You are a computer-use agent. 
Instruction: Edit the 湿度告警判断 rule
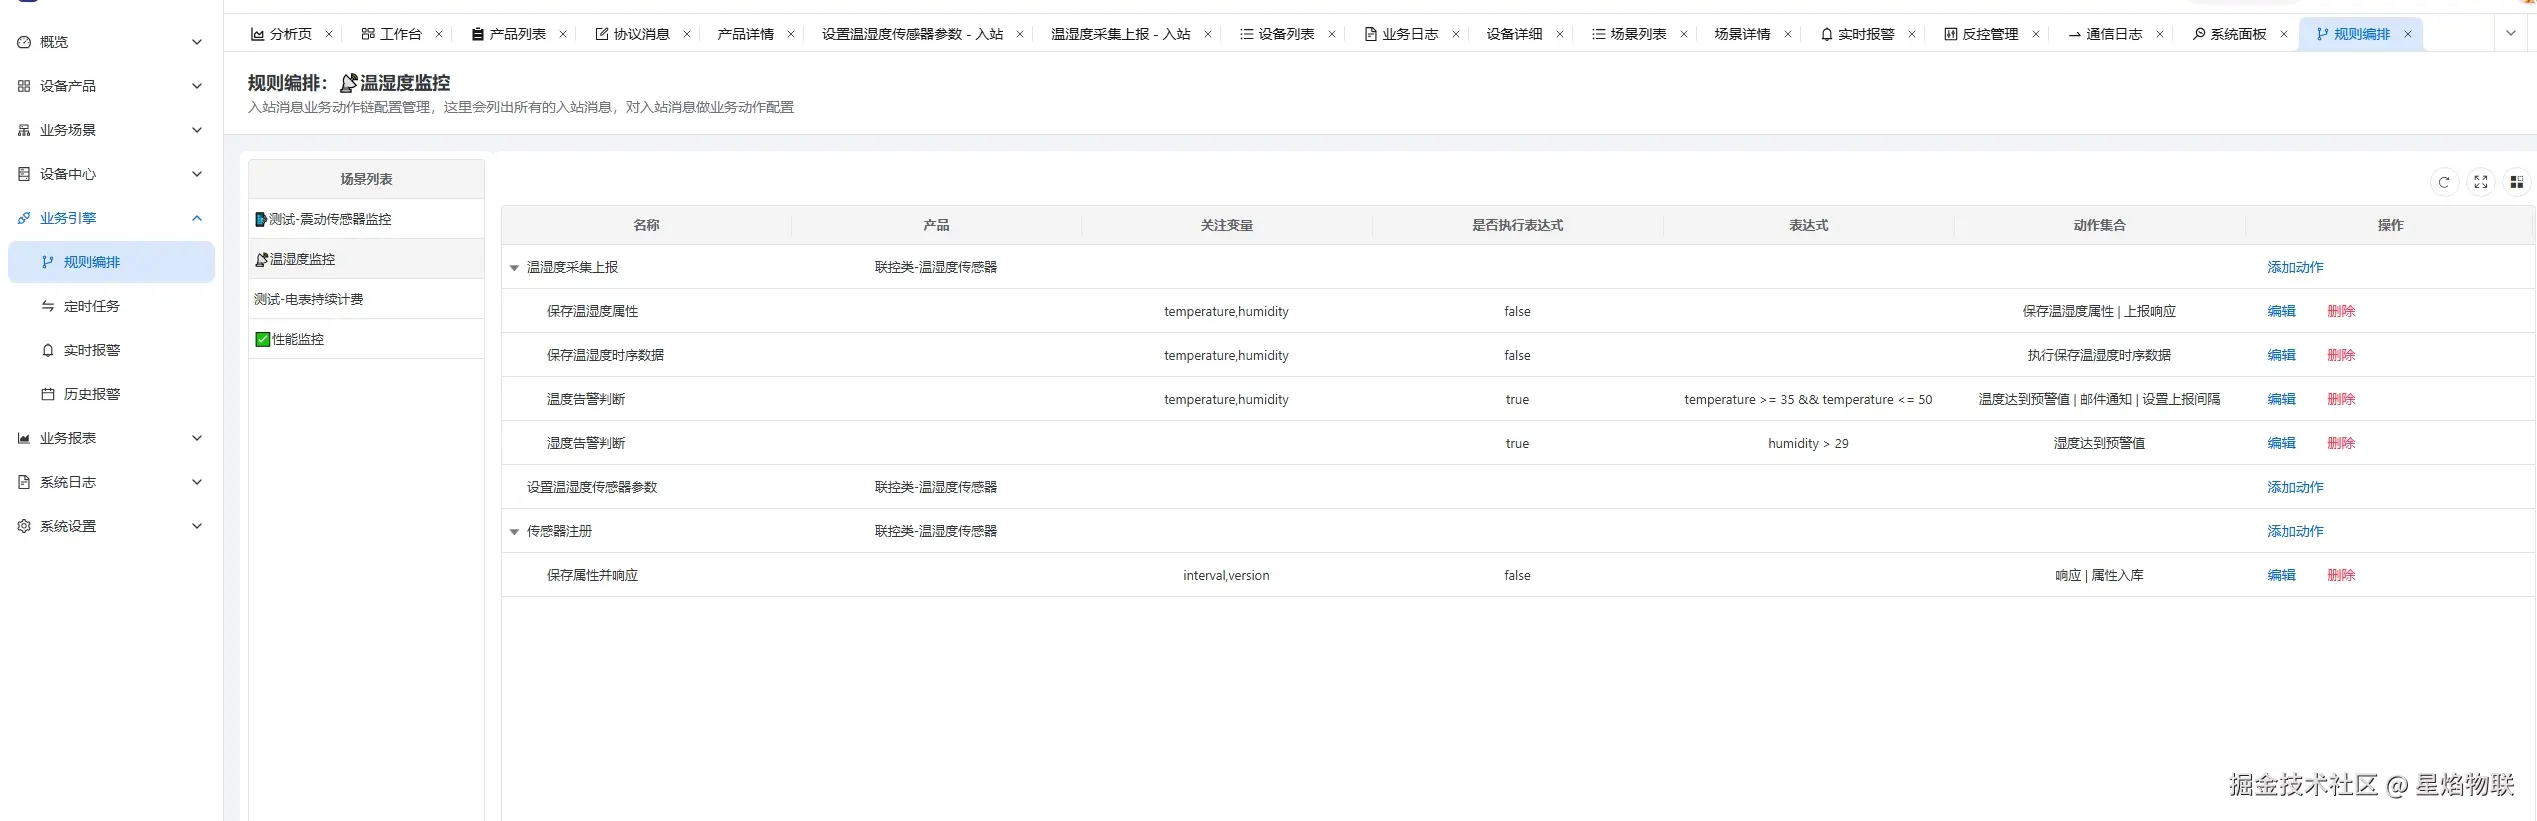(x=2281, y=443)
